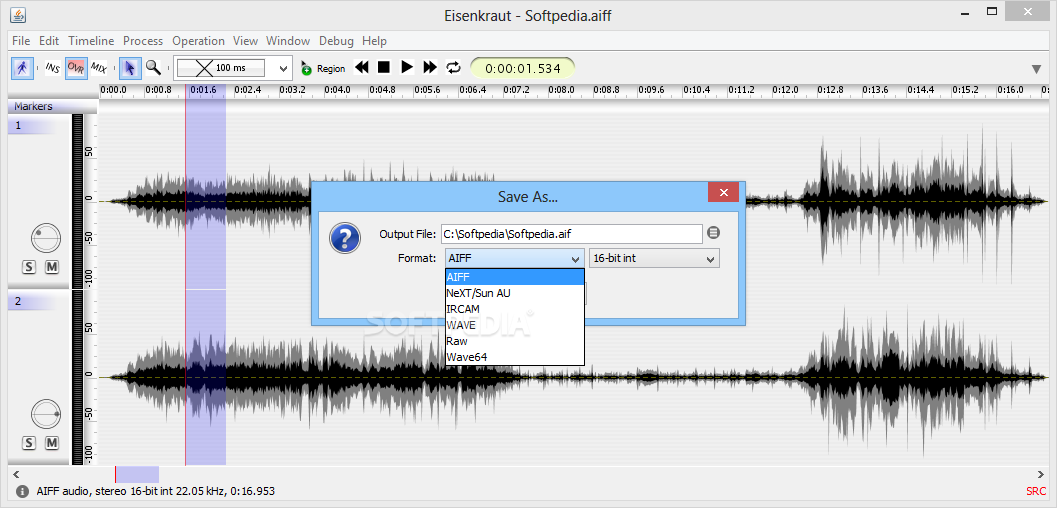Select channel 1 track header
The width and height of the screenshot is (1057, 508).
(x=39, y=125)
